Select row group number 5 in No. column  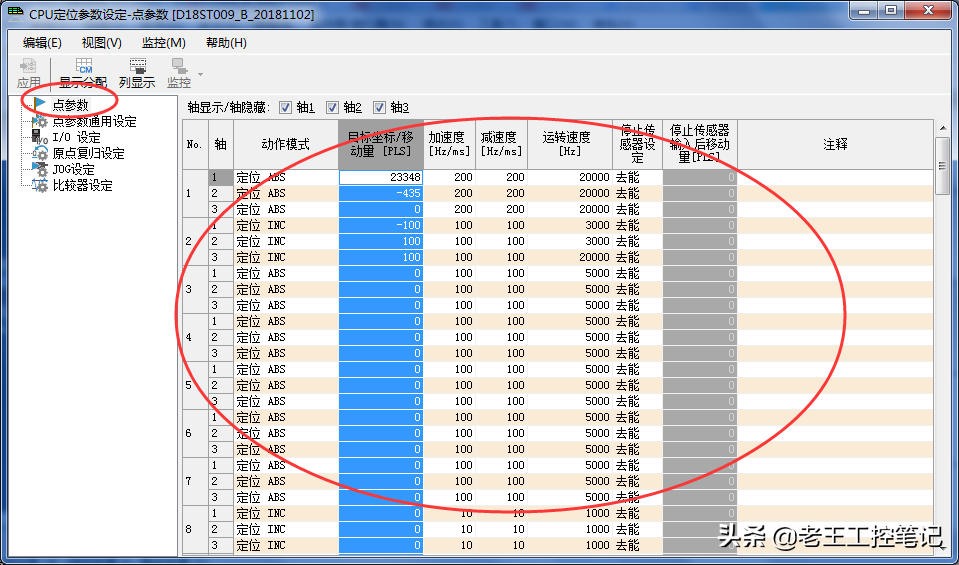coord(195,385)
